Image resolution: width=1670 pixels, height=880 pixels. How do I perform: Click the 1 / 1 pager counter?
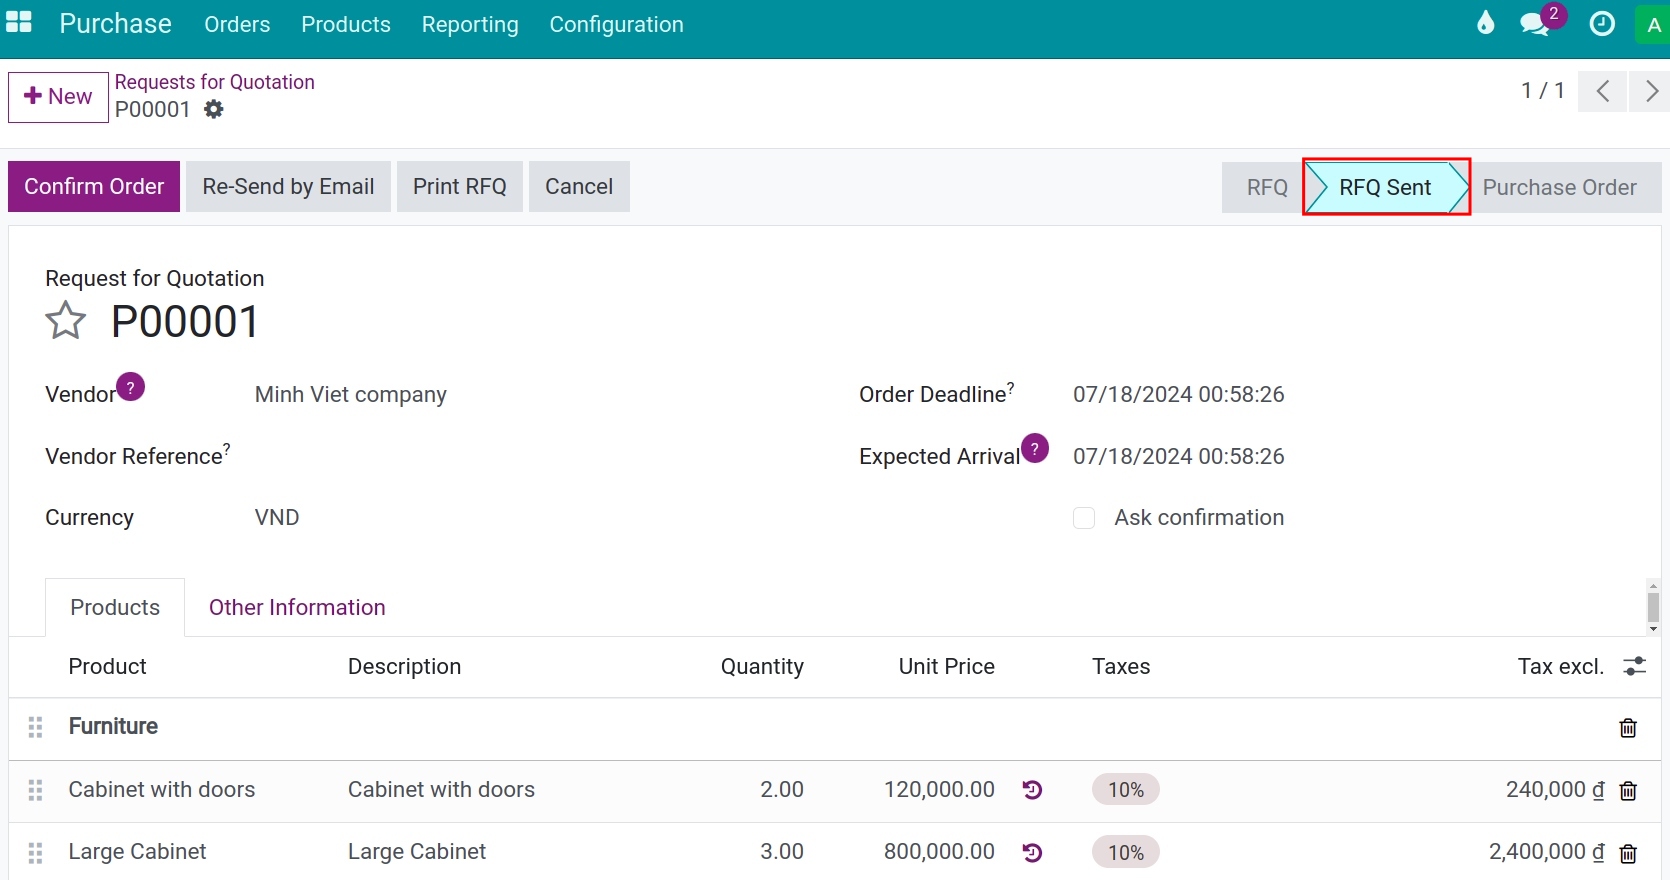tap(1543, 91)
